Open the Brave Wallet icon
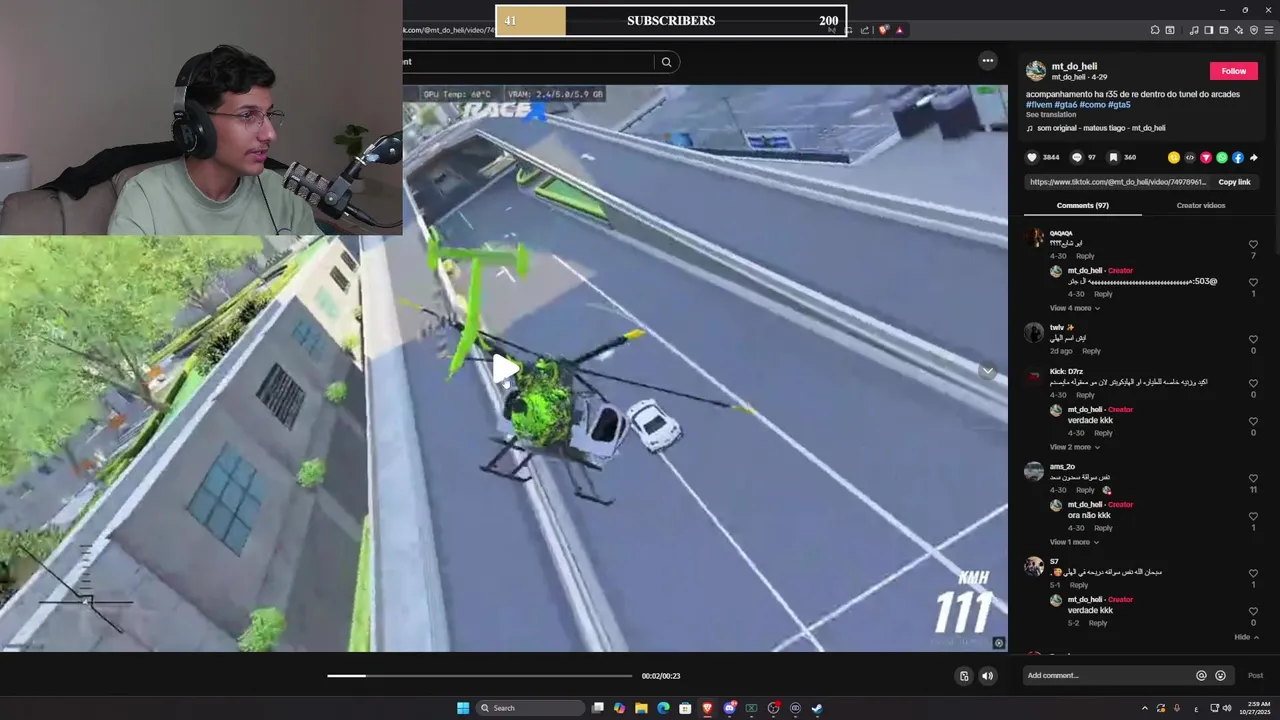The image size is (1280, 720). pyautogui.click(x=1224, y=30)
